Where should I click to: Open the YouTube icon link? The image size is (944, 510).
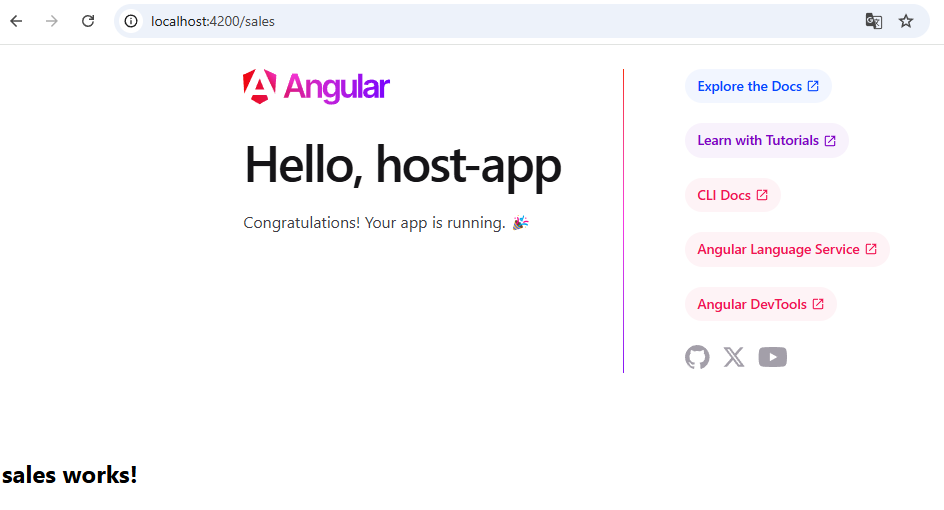point(772,357)
